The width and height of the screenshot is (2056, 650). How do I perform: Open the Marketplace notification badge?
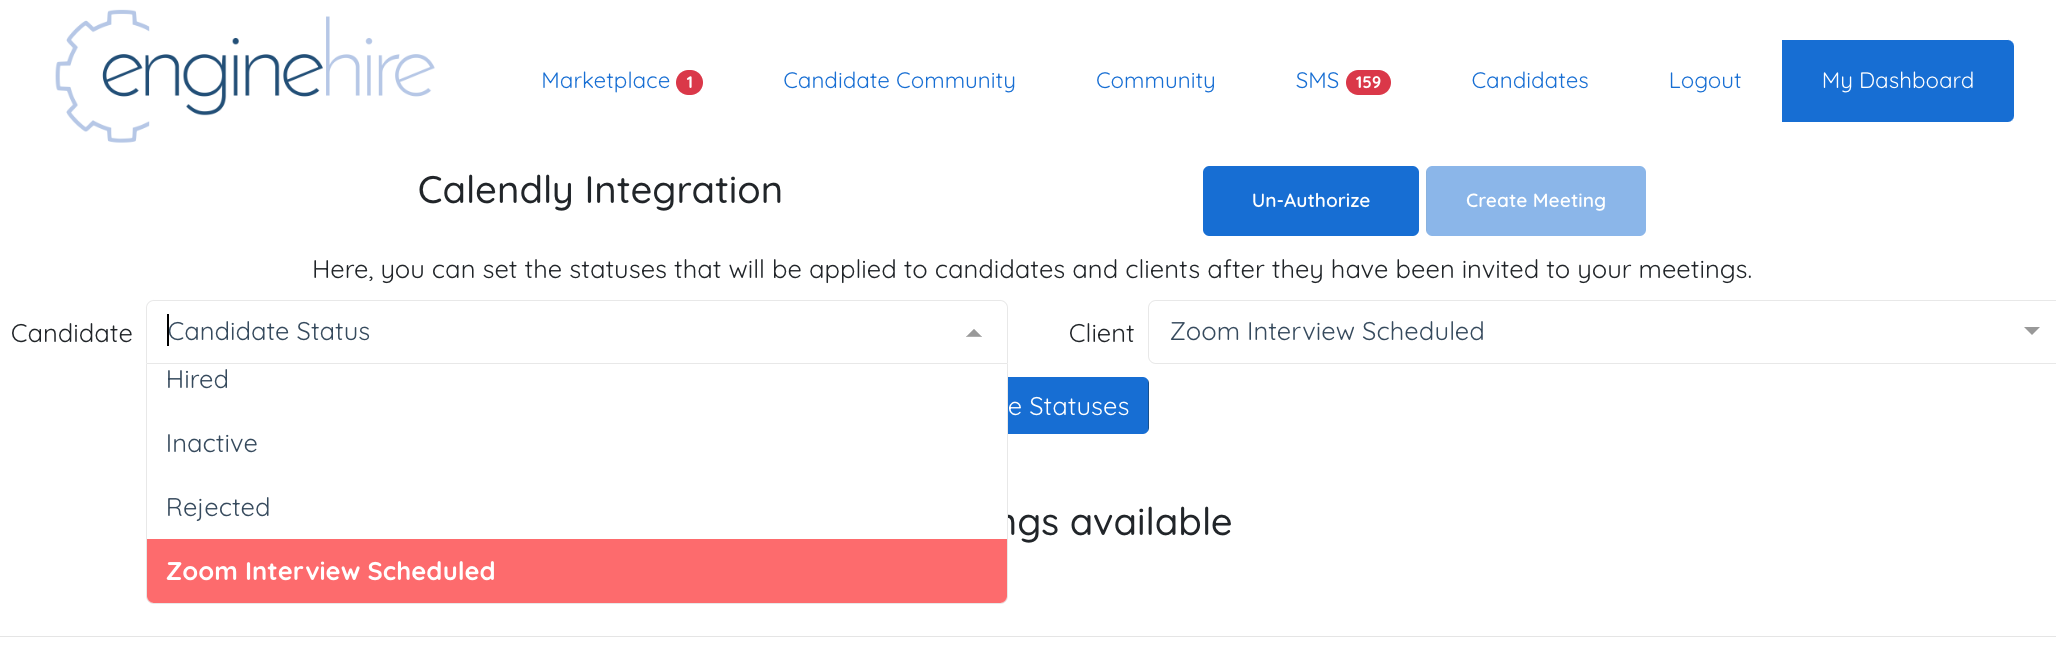[689, 82]
